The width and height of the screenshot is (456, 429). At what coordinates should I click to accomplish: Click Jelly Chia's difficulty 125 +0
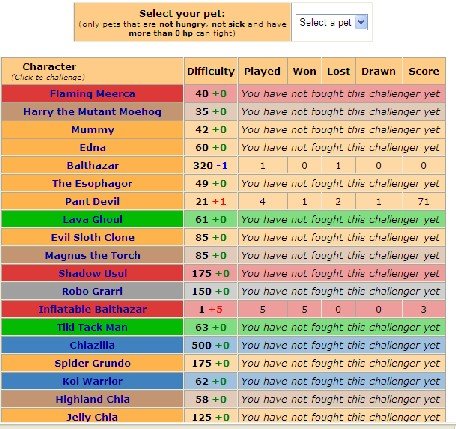coord(211,417)
